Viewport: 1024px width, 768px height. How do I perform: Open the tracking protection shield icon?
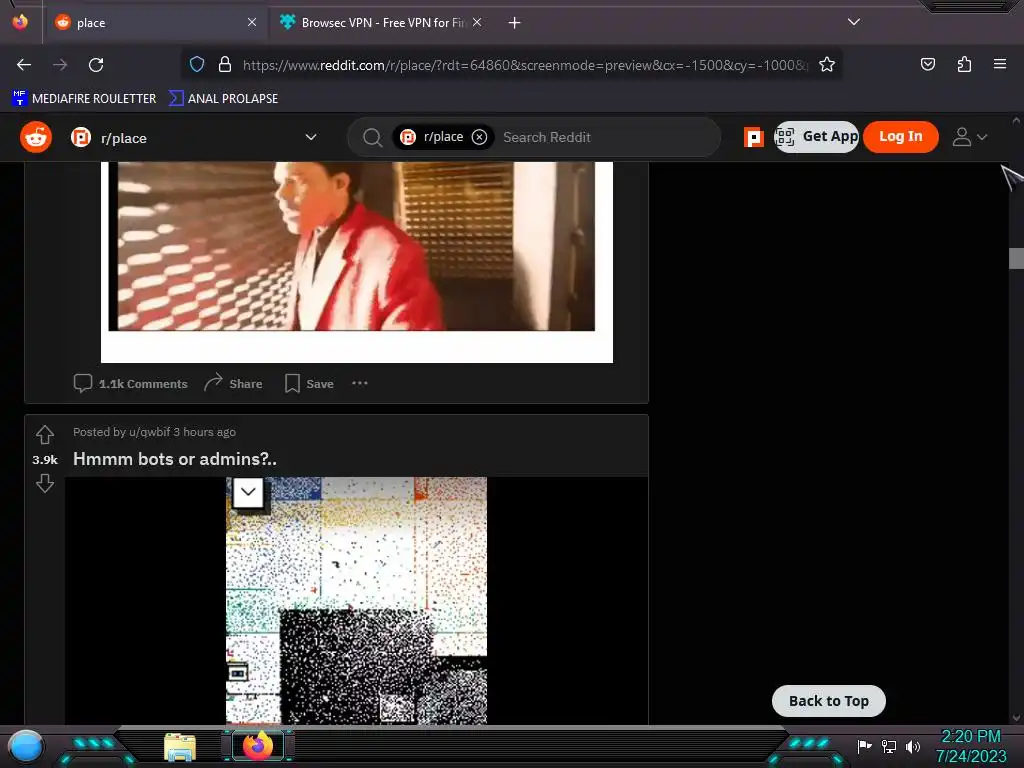(x=197, y=64)
